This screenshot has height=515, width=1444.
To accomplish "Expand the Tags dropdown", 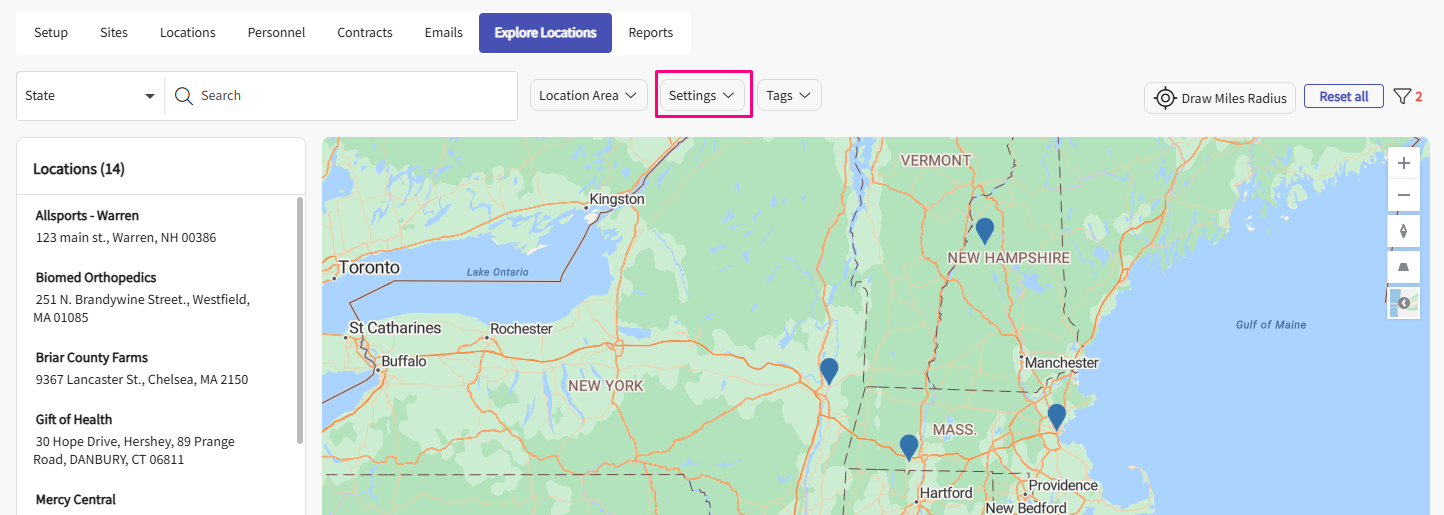I will click(789, 96).
